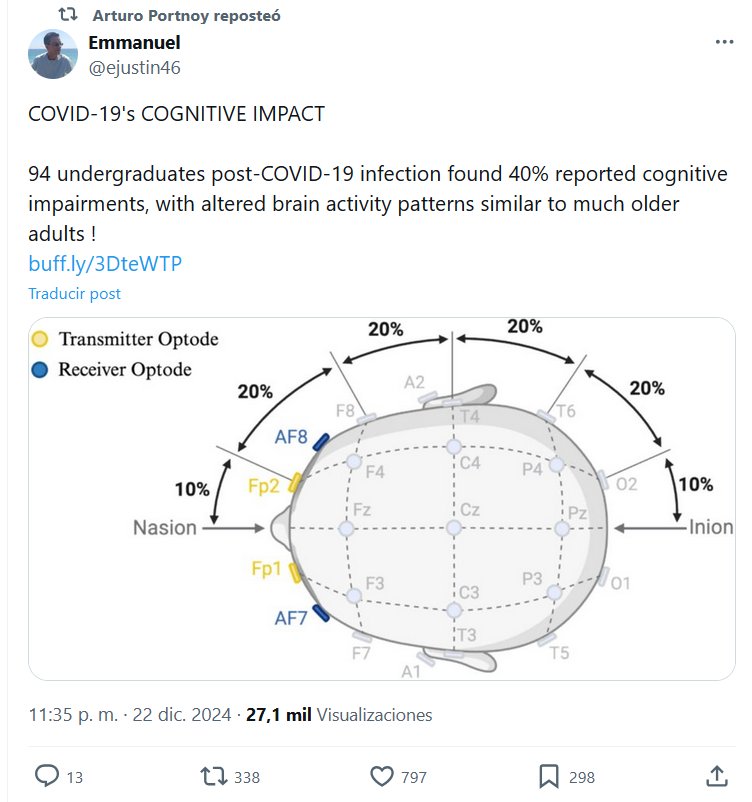Click the repost icon beside Arturo Portnoy
752x802 pixels.
pyautogui.click(x=69, y=15)
